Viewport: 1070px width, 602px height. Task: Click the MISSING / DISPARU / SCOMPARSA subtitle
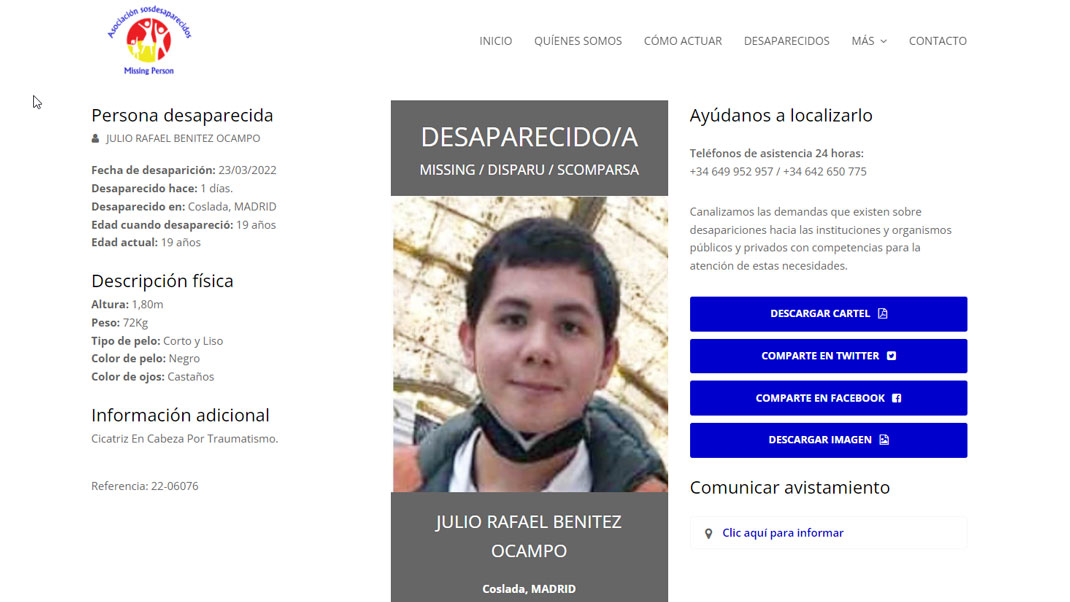[530, 170]
